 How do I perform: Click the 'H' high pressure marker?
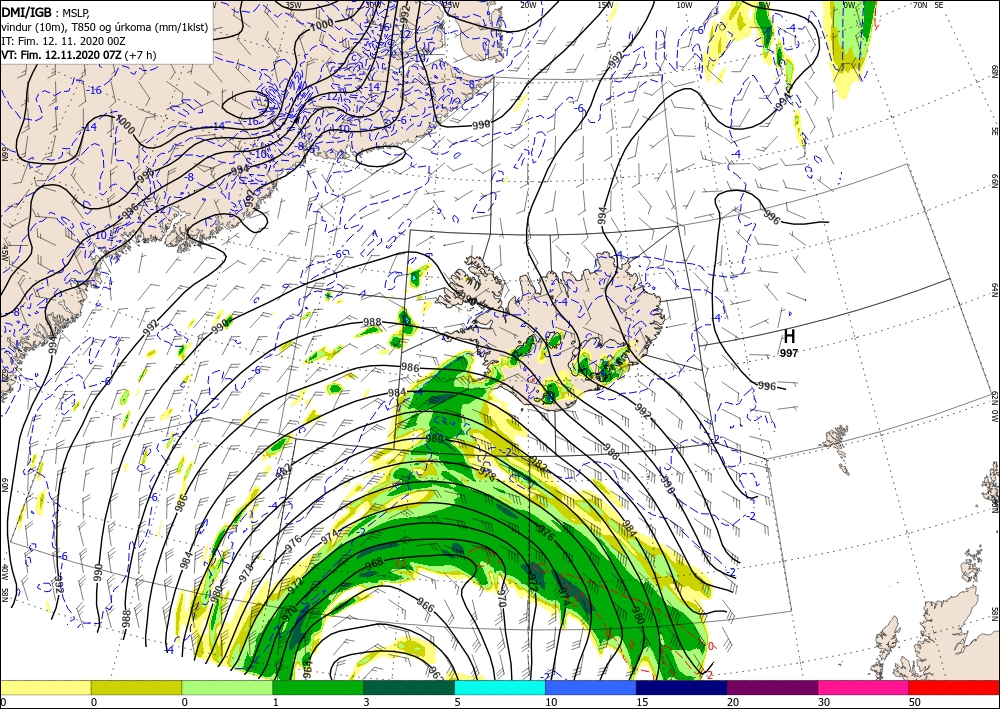point(789,336)
